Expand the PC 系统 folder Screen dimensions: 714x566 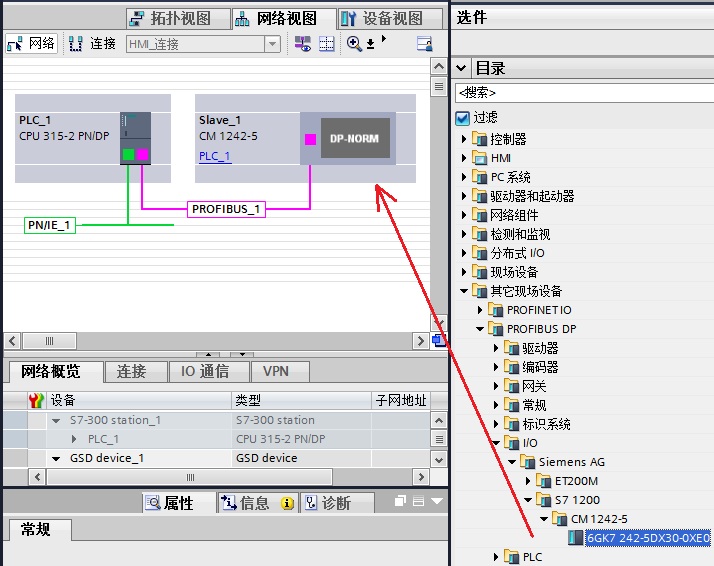(464, 177)
